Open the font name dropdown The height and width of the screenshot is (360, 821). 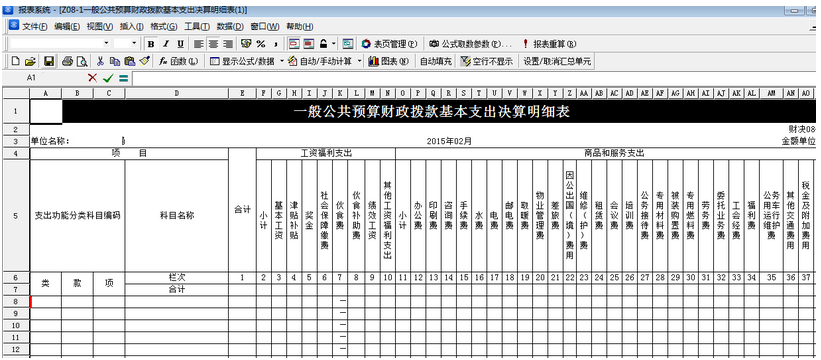(107, 43)
